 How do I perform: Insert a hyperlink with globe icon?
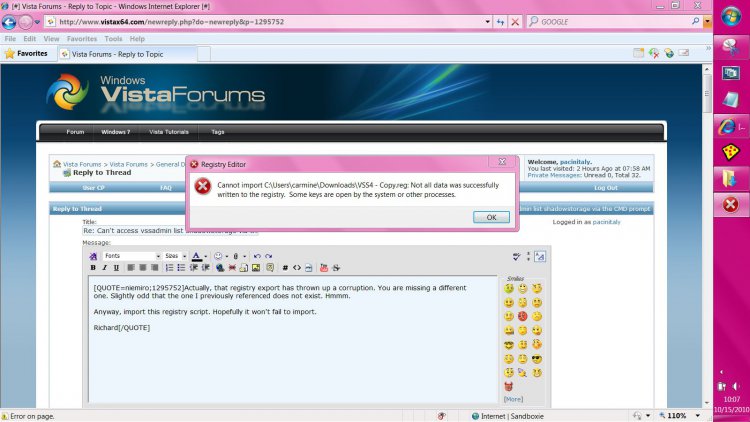coord(220,268)
